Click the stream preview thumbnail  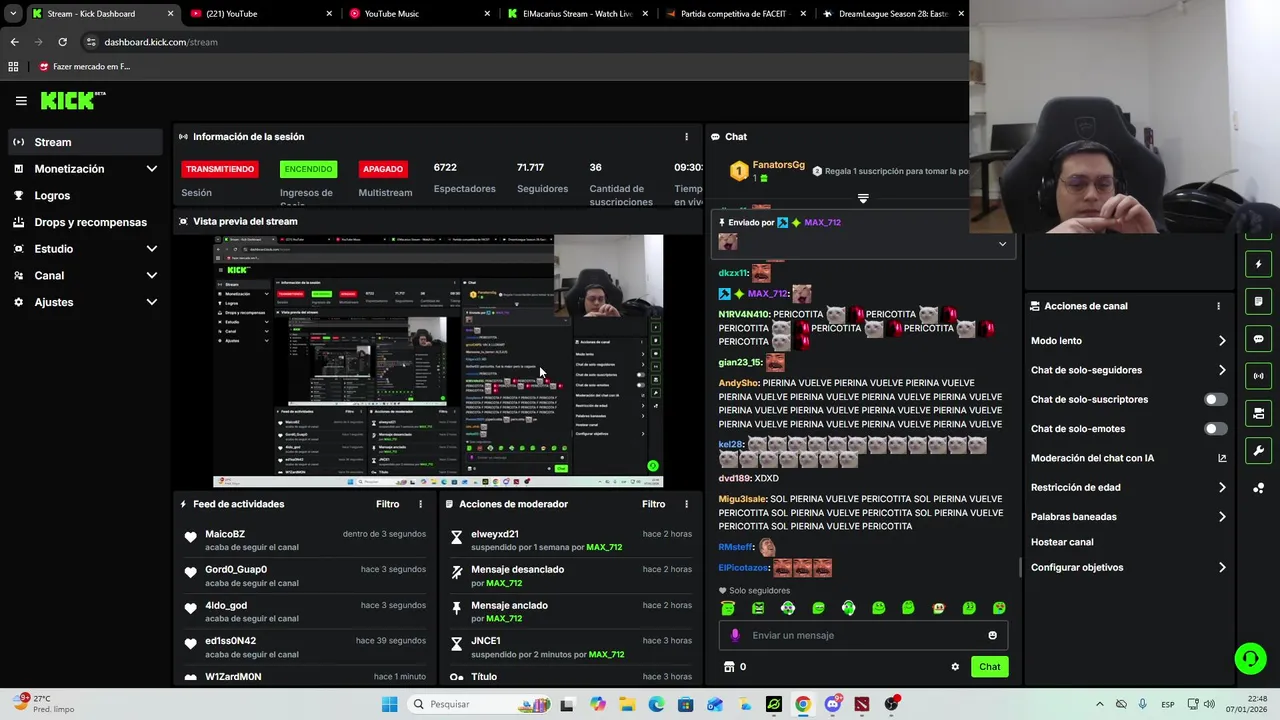438,361
